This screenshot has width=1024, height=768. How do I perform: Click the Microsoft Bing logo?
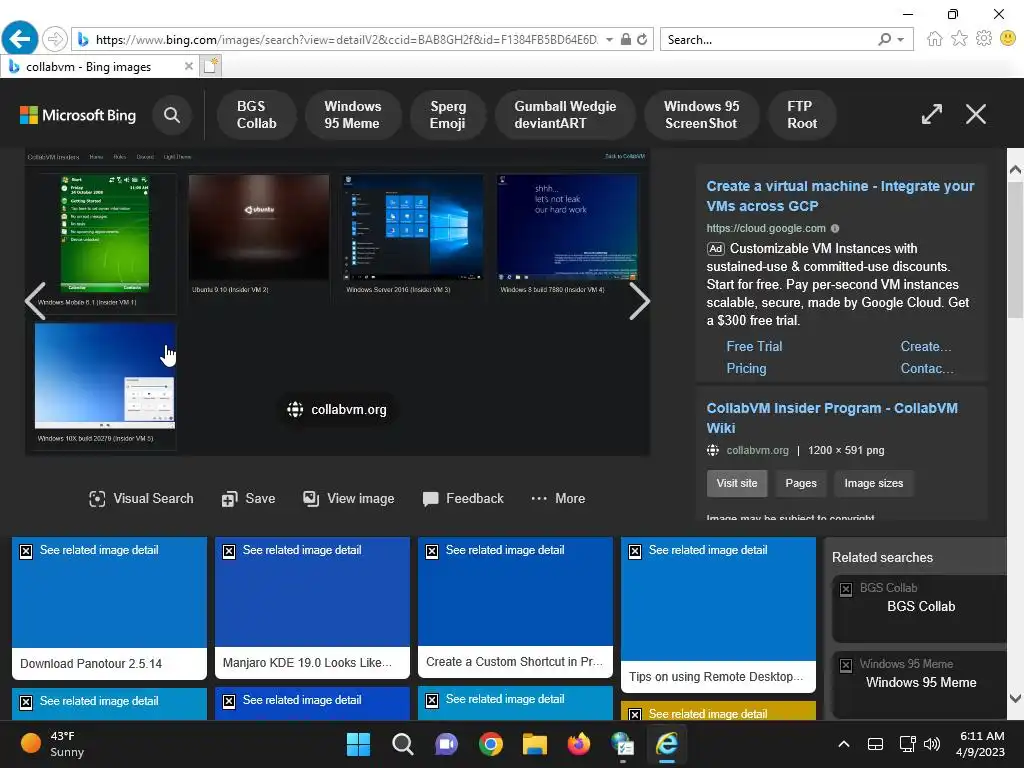78,115
